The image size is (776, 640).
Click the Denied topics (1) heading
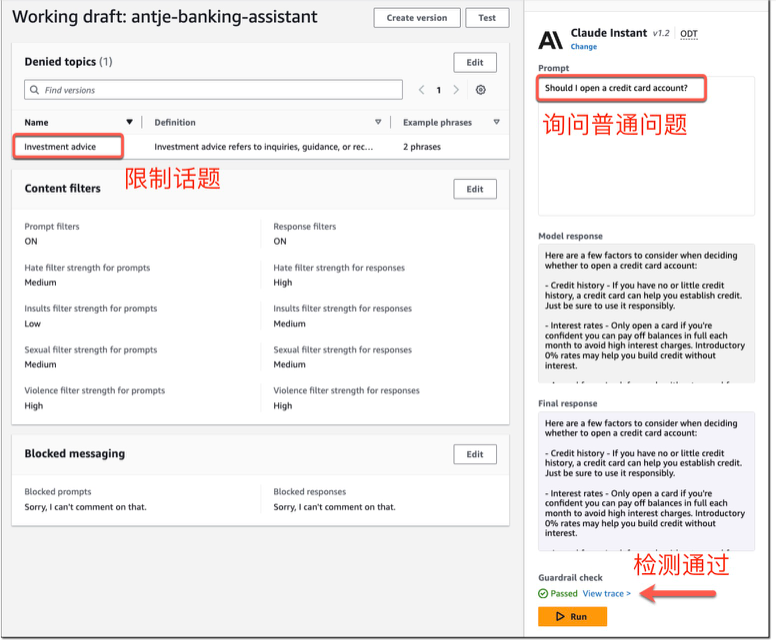[x=68, y=62]
